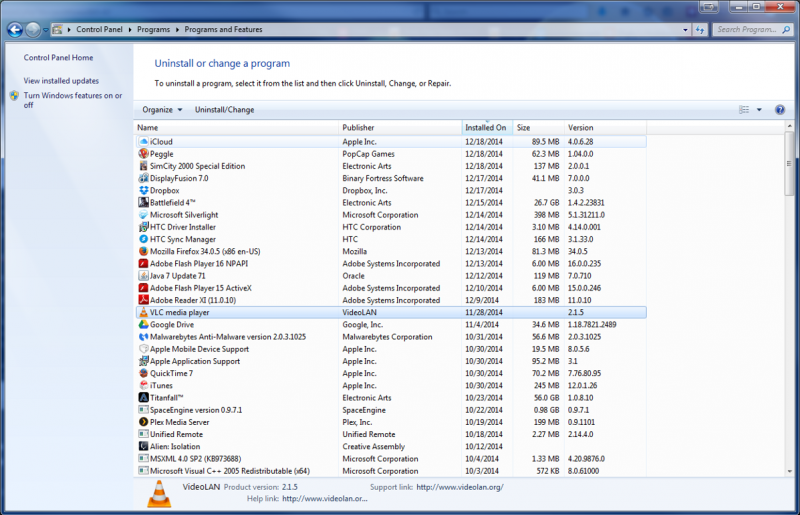Viewport: 800px width, 515px height.
Task: Click the Microsoft Silverlight icon
Action: (x=143, y=215)
